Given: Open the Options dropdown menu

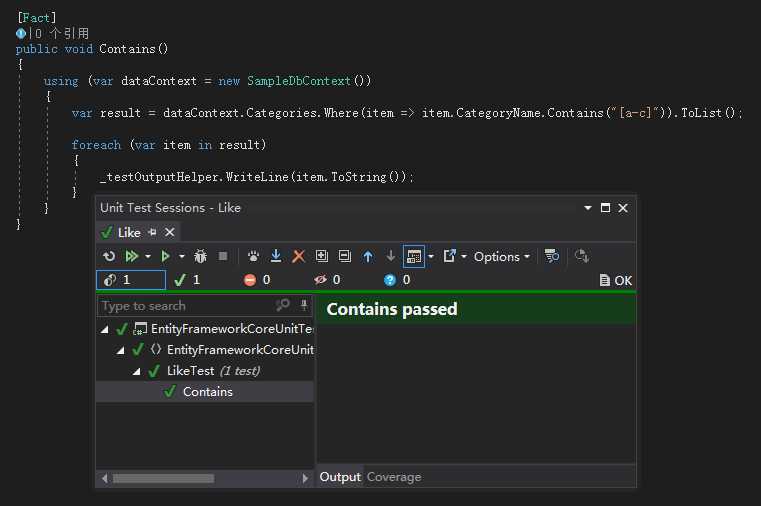Looking at the screenshot, I should pyautogui.click(x=501, y=256).
